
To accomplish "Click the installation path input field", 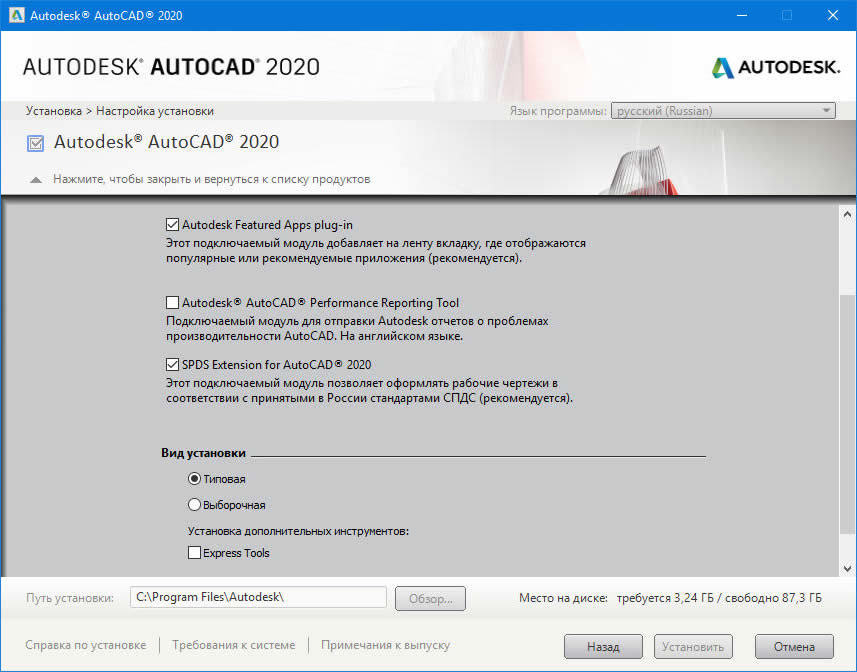I will [258, 598].
